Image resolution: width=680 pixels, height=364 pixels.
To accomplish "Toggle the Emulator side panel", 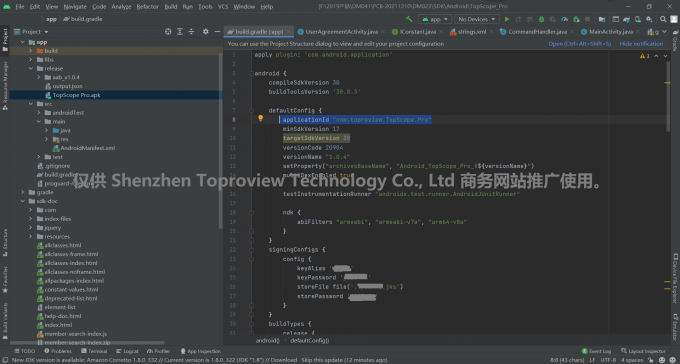I will click(x=675, y=327).
